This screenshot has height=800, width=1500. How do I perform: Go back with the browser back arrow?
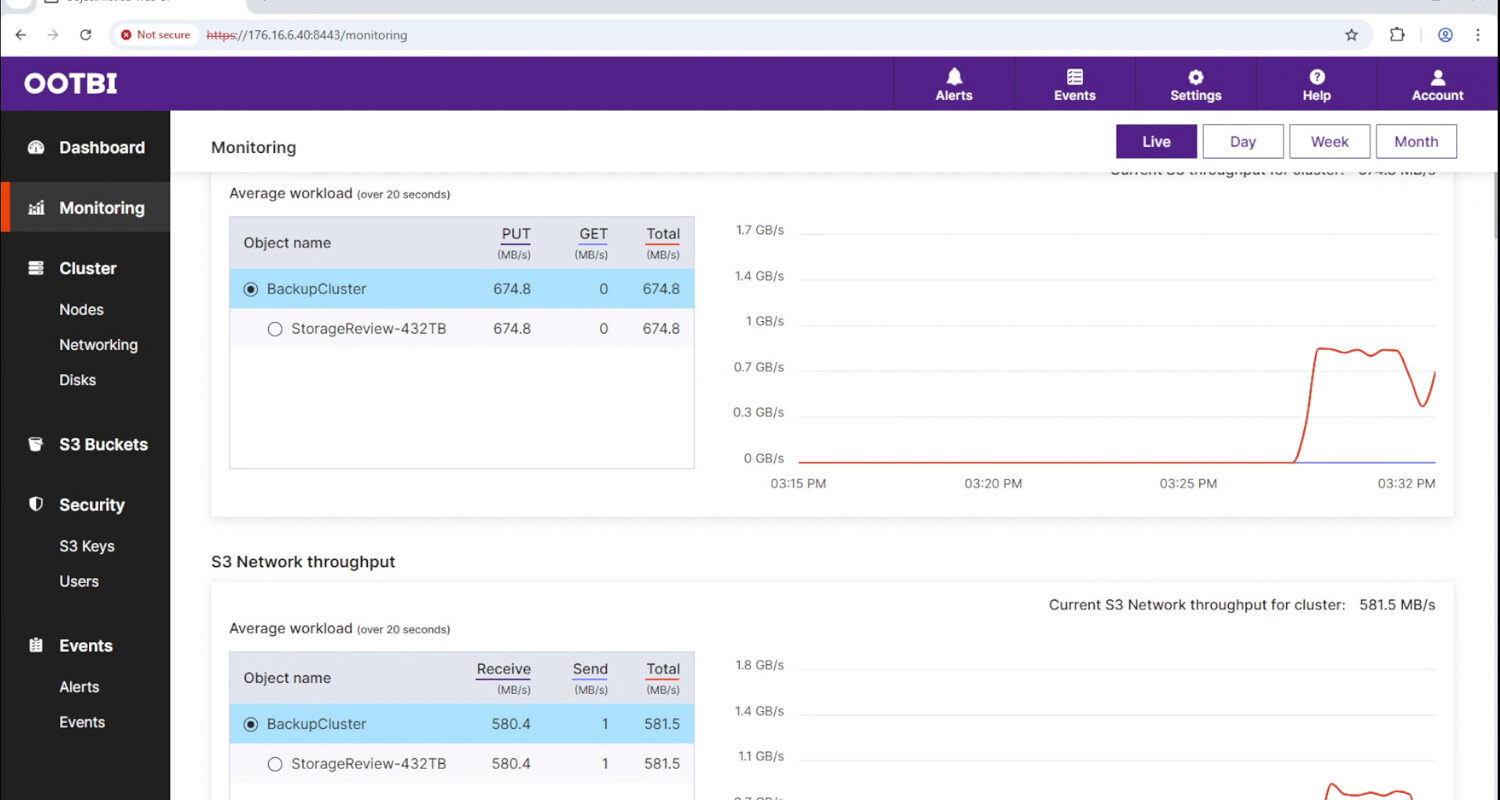click(21, 35)
